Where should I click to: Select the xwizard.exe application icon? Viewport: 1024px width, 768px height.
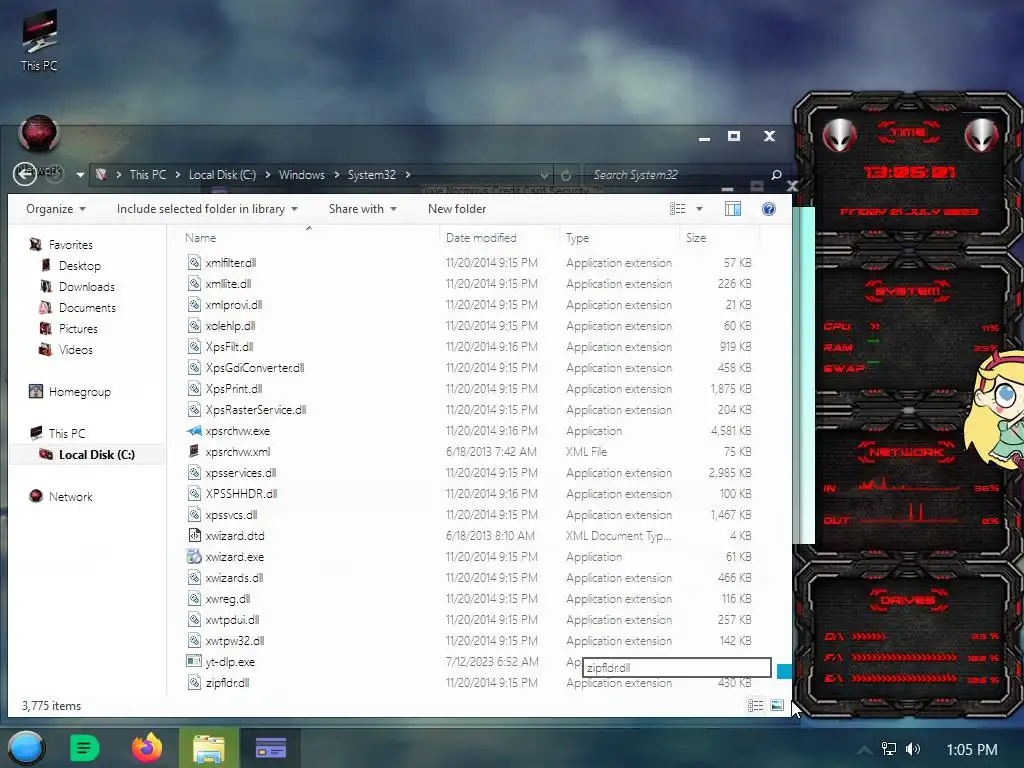tap(194, 556)
